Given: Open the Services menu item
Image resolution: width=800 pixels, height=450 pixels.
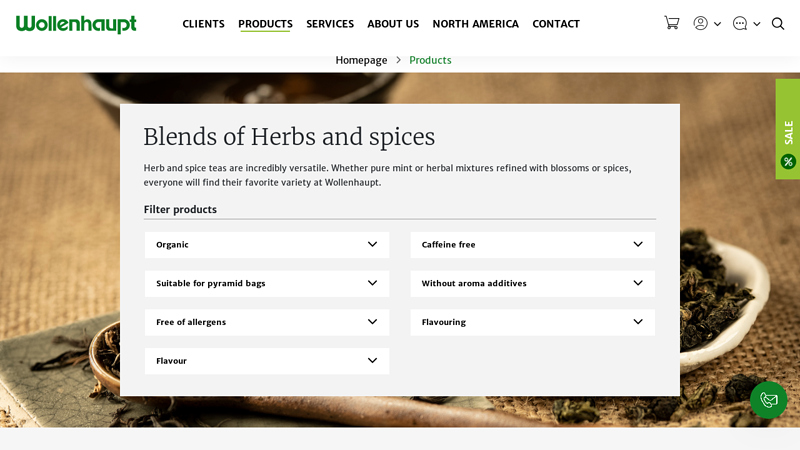Looking at the screenshot, I should [x=330, y=24].
